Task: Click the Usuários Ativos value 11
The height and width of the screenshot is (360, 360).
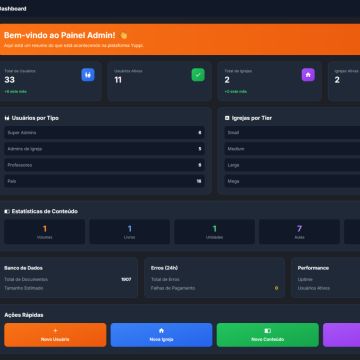Action: tap(118, 80)
